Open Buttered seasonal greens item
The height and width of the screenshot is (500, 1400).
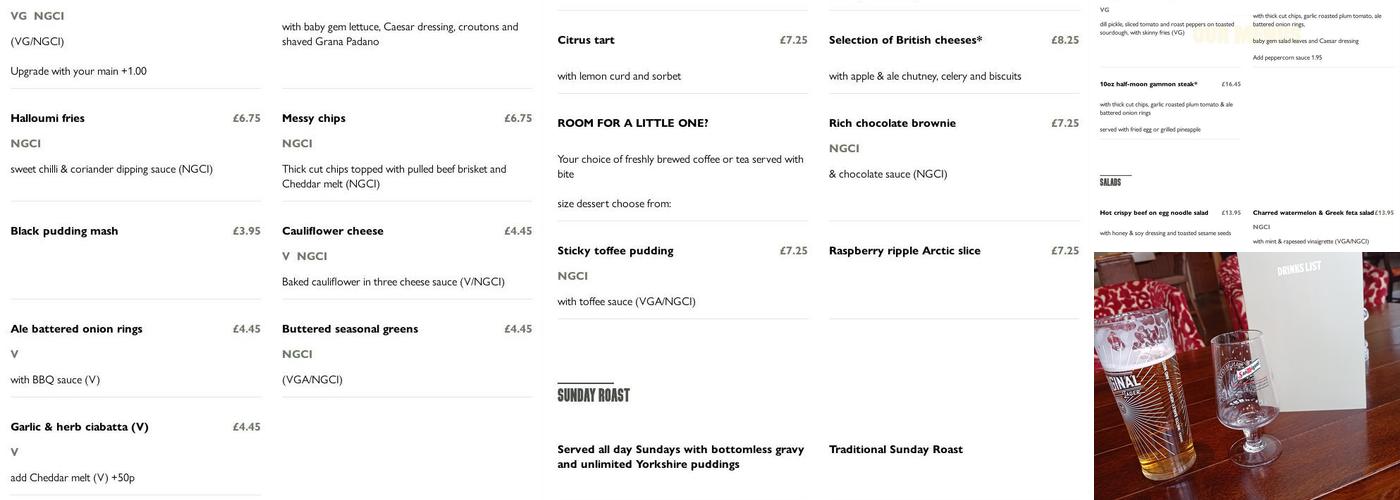(349, 329)
